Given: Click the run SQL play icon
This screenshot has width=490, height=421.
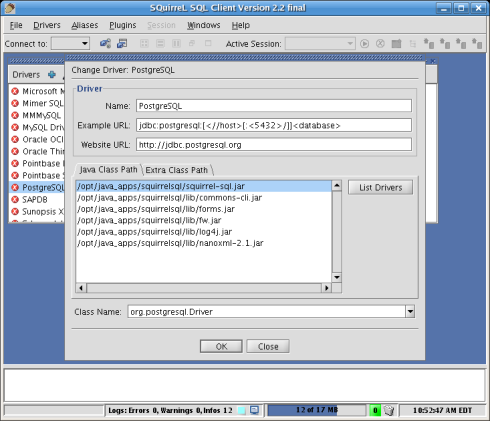Looking at the screenshot, I should pos(364,44).
